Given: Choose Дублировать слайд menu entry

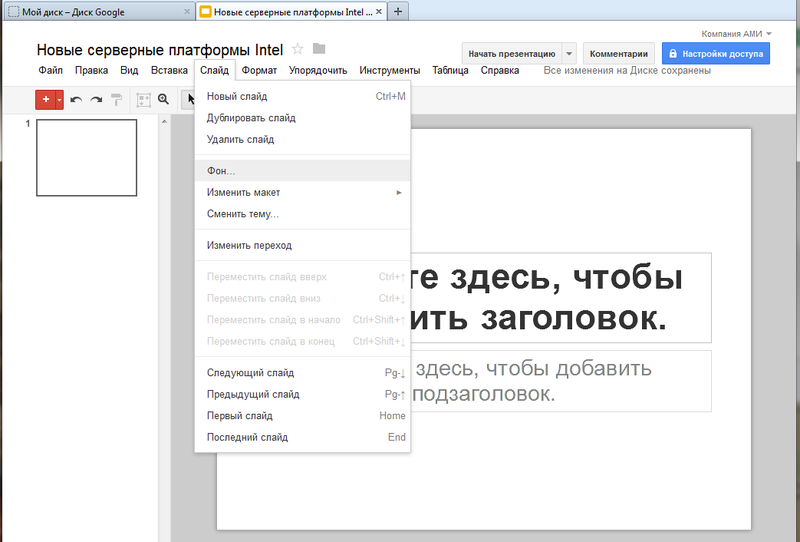Looking at the screenshot, I should click(x=303, y=118).
